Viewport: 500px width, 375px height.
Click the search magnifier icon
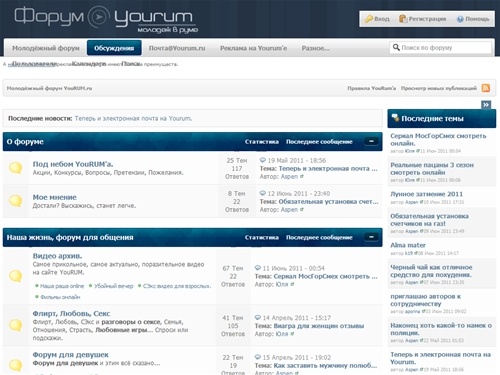coord(396,47)
